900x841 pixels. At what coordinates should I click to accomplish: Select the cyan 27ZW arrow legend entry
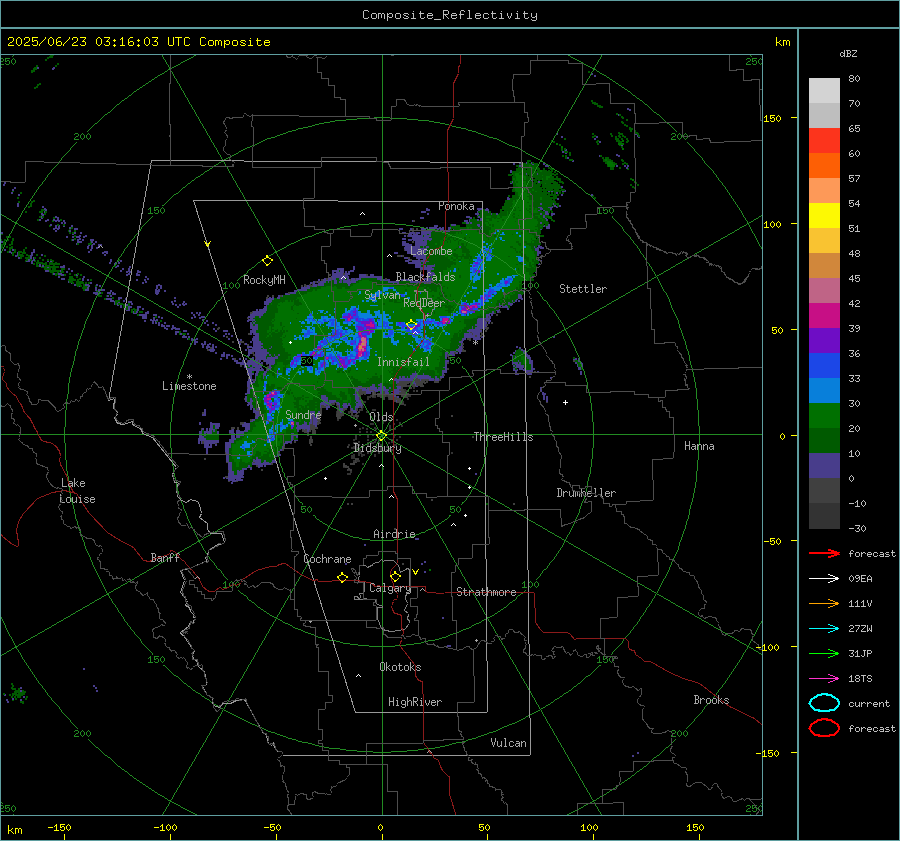click(x=824, y=629)
